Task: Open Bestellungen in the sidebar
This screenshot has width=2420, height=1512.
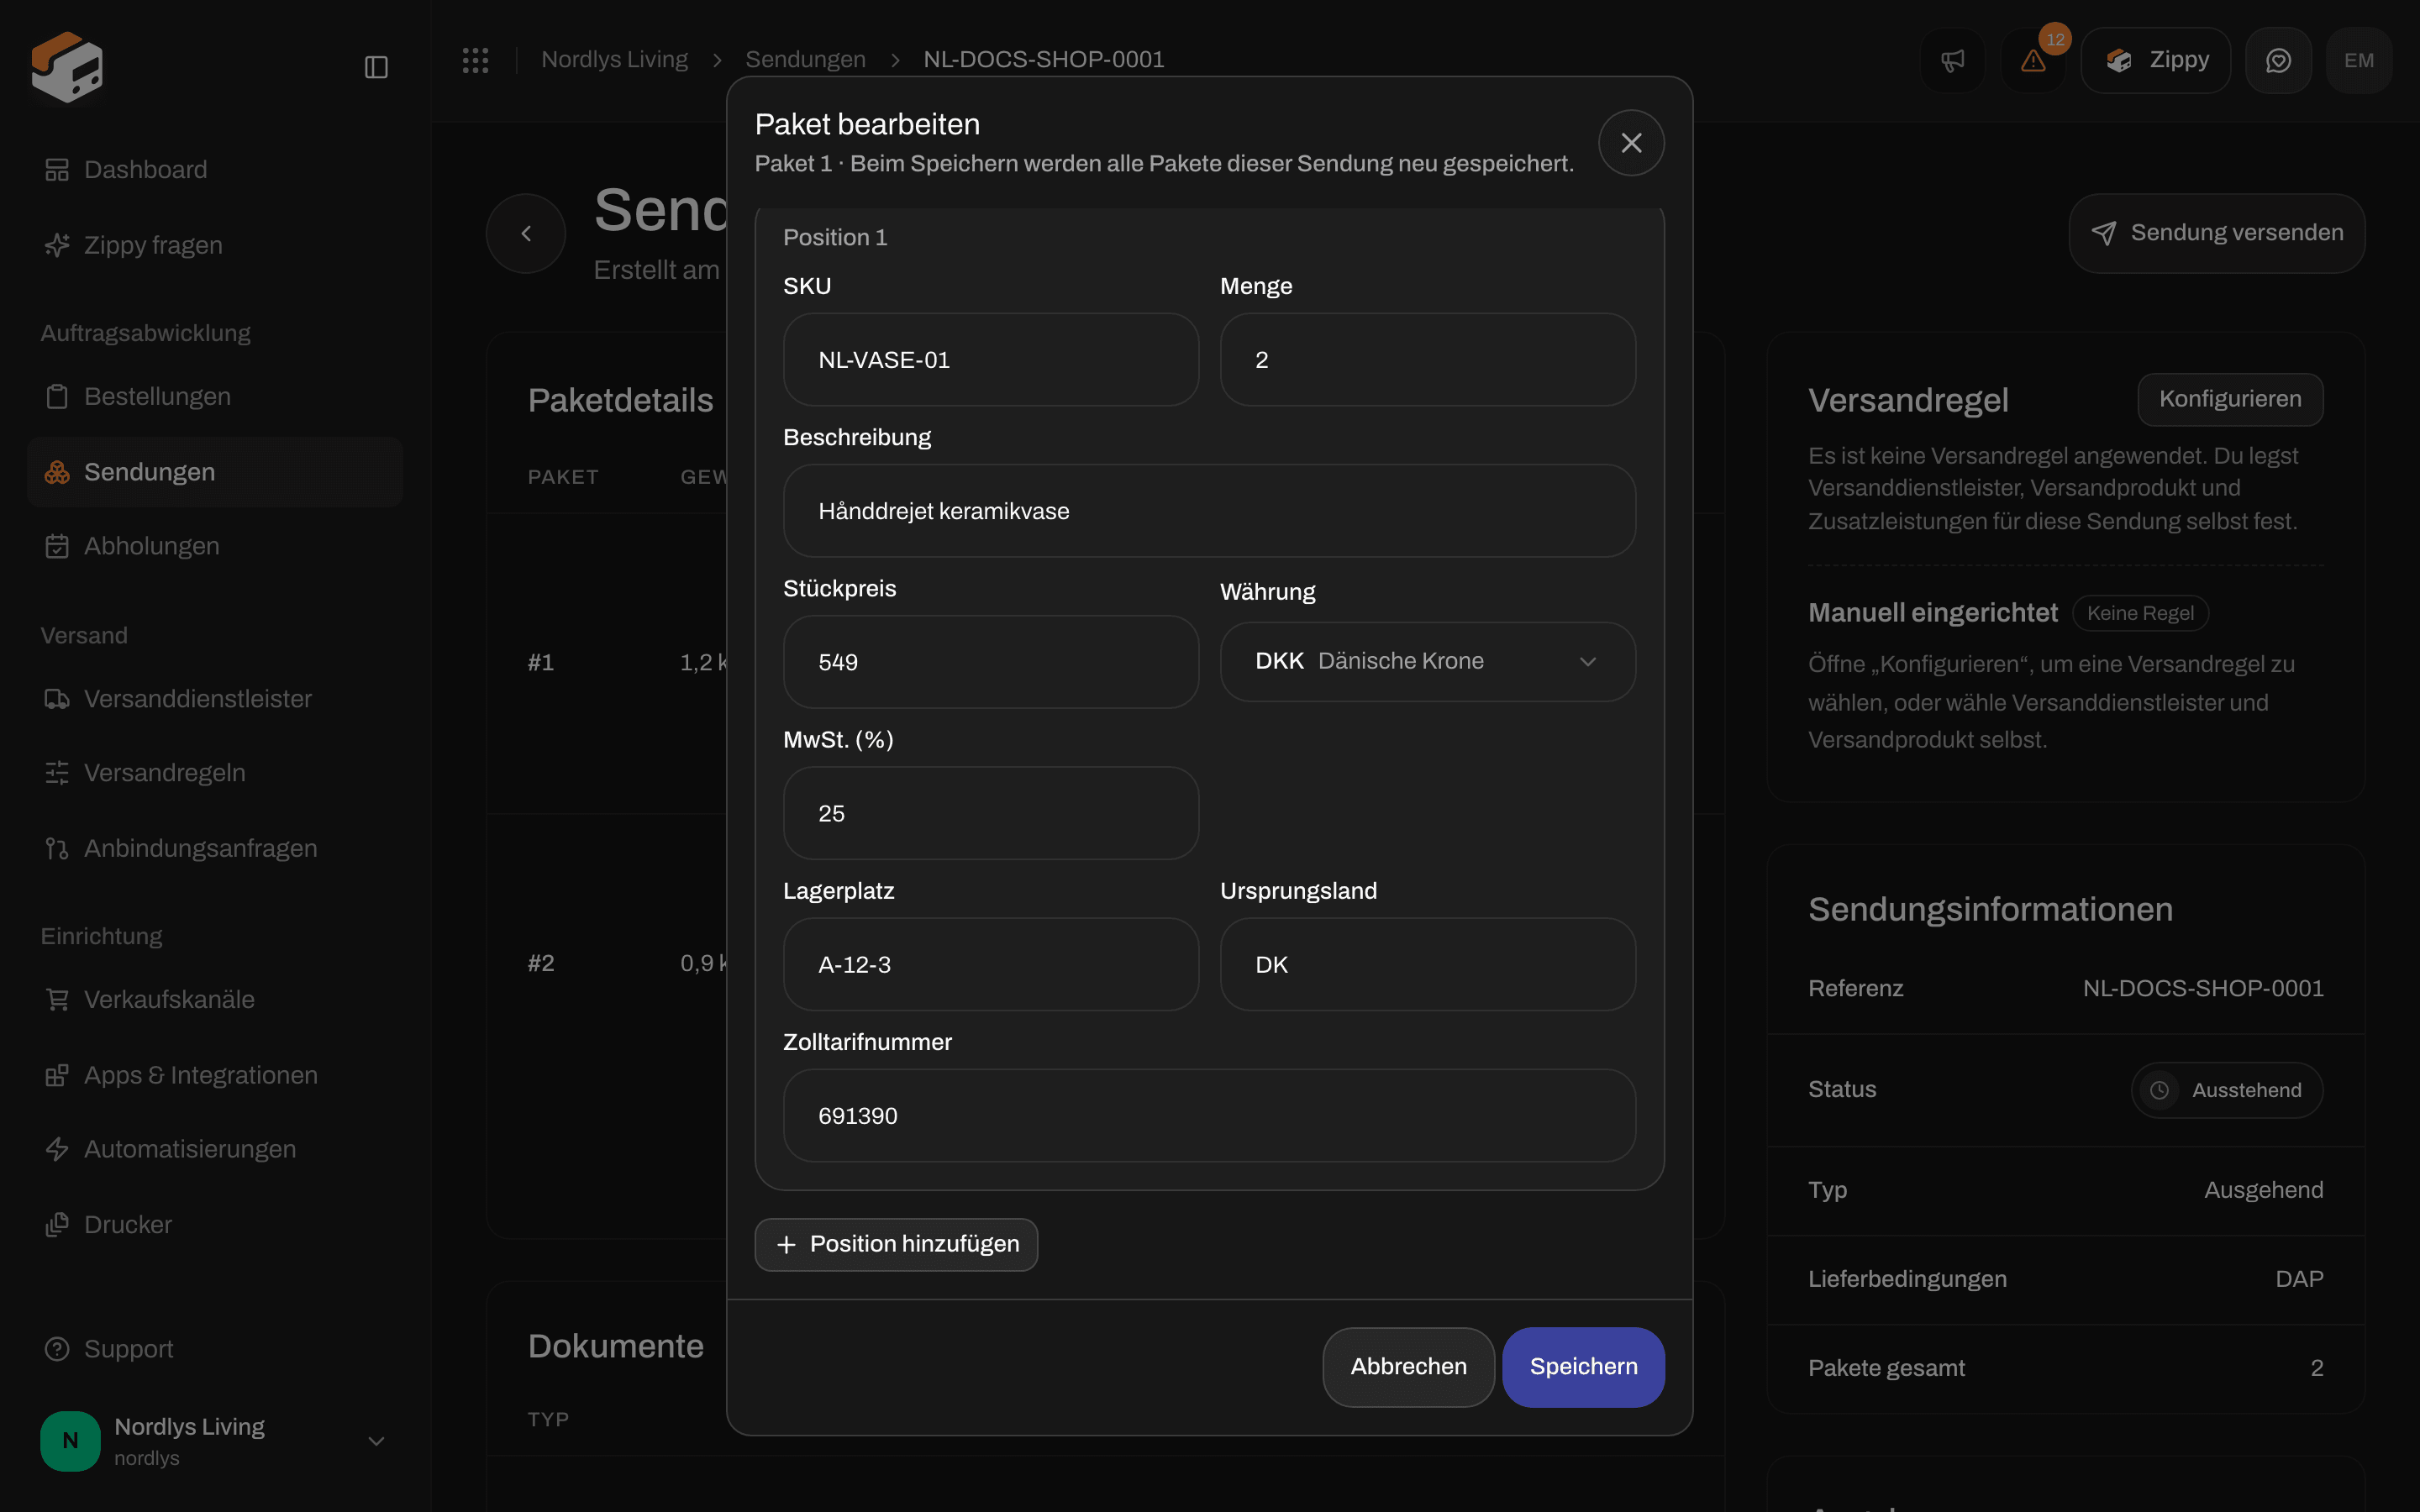Action: pos(215,396)
